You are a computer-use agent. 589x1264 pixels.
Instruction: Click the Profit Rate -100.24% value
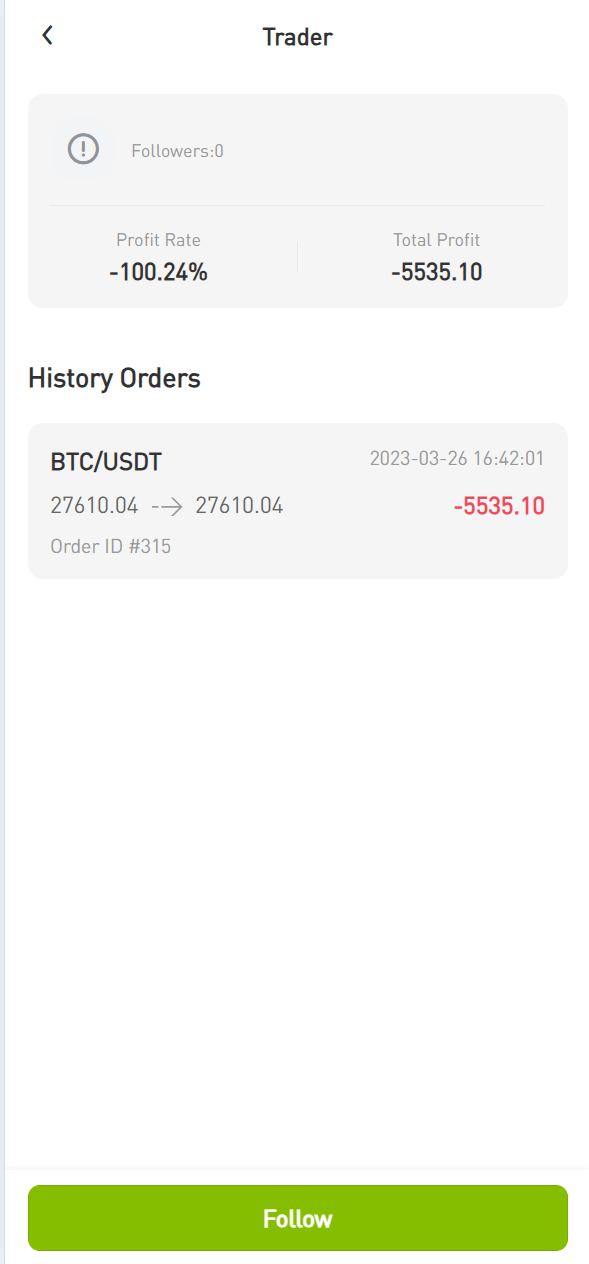(158, 271)
